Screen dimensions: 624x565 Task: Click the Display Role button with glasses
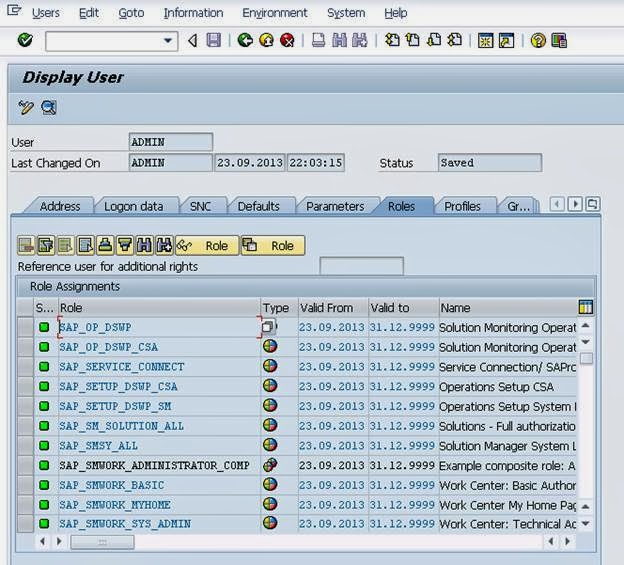[207, 245]
